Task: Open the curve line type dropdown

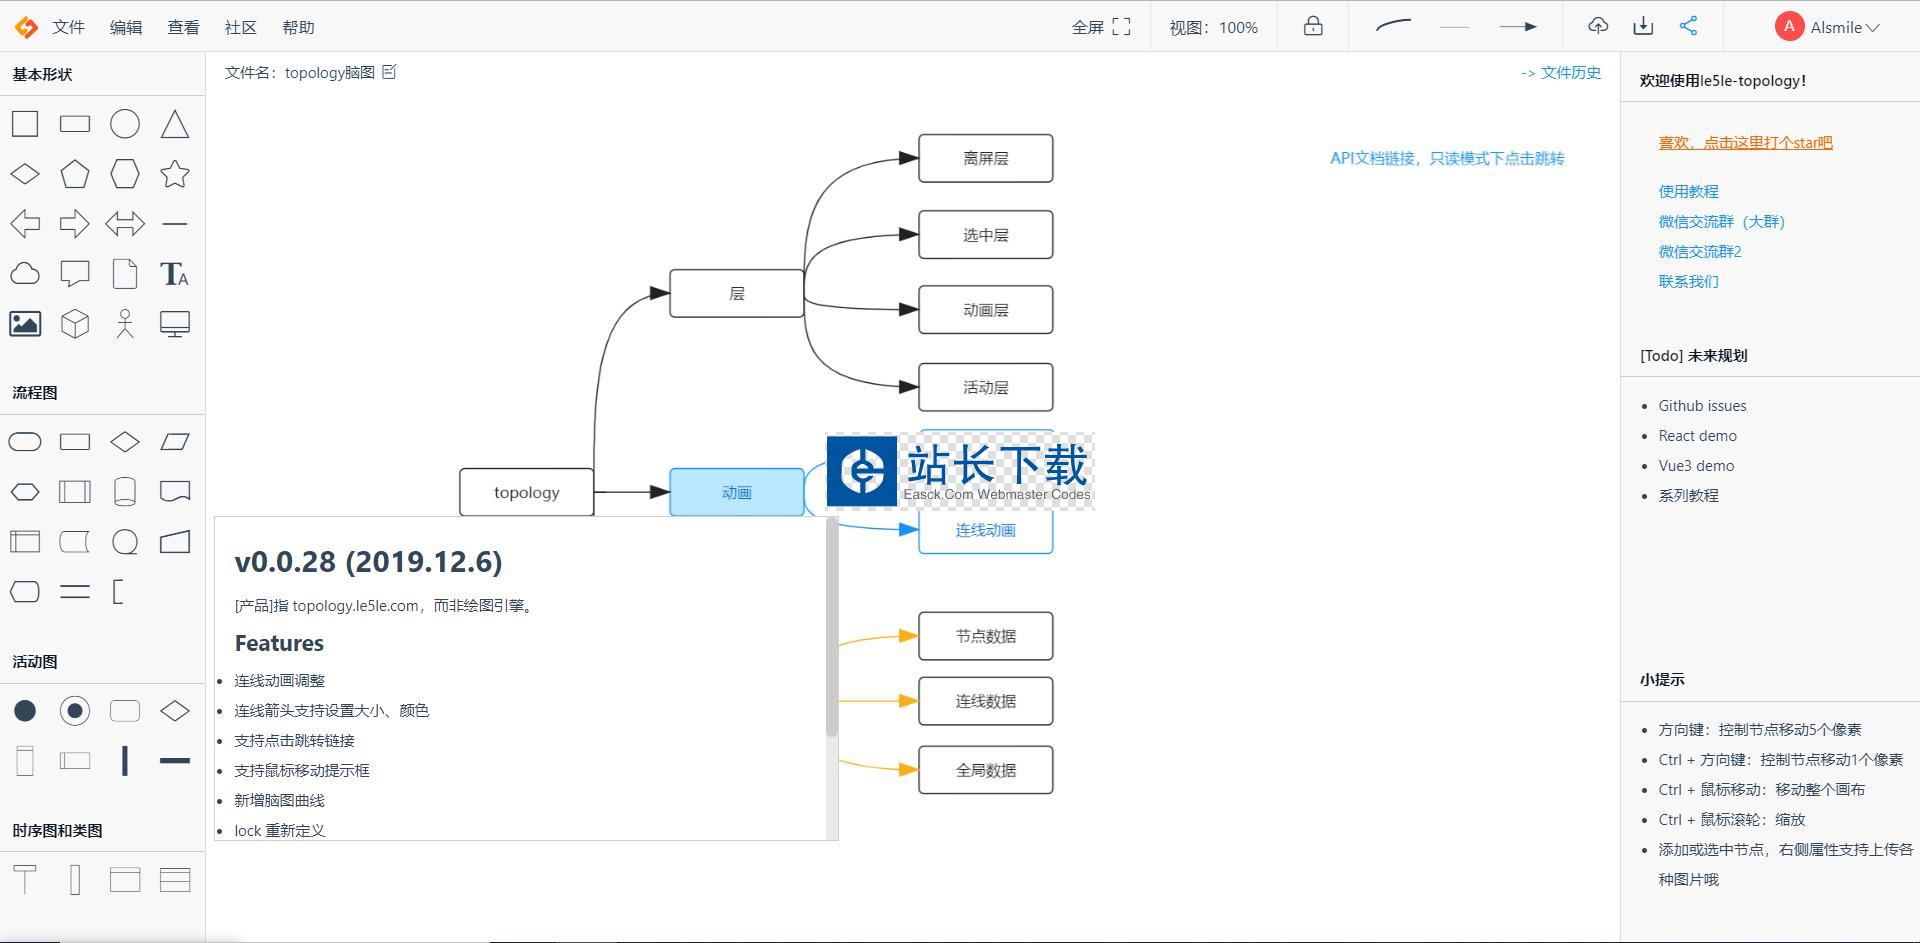Action: [x=1393, y=27]
